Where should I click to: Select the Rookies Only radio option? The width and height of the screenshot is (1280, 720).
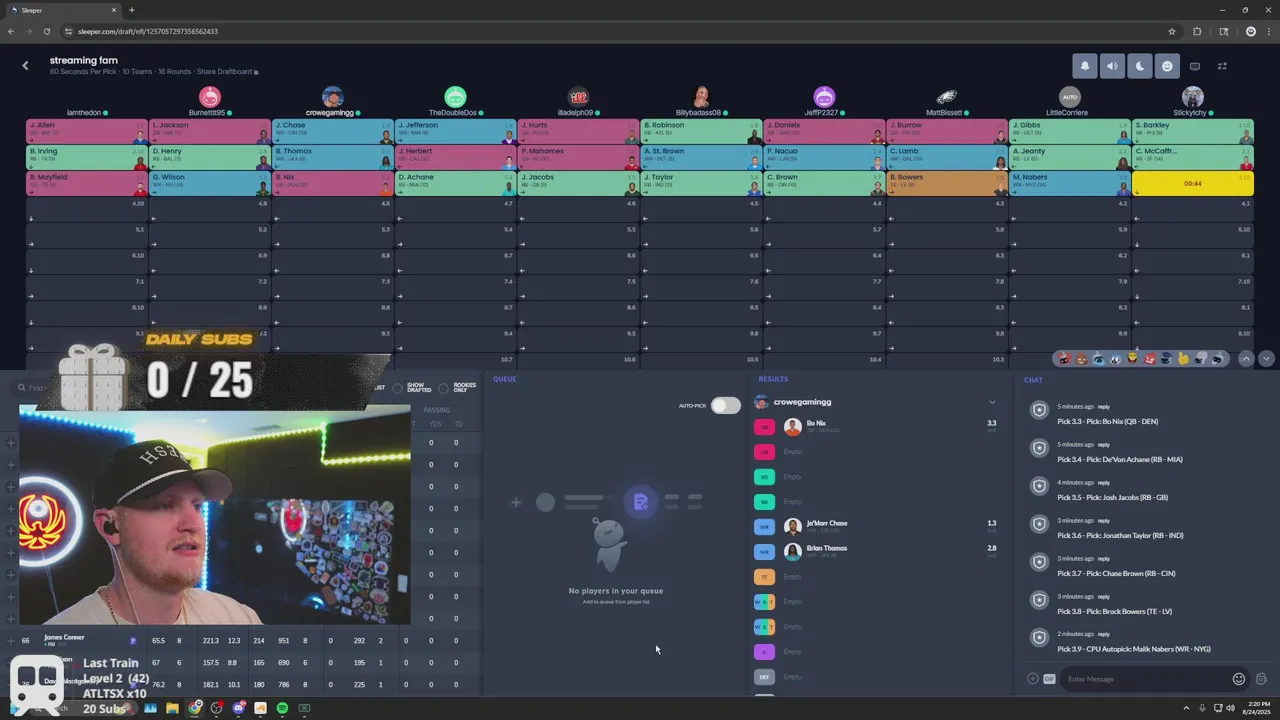tap(444, 388)
